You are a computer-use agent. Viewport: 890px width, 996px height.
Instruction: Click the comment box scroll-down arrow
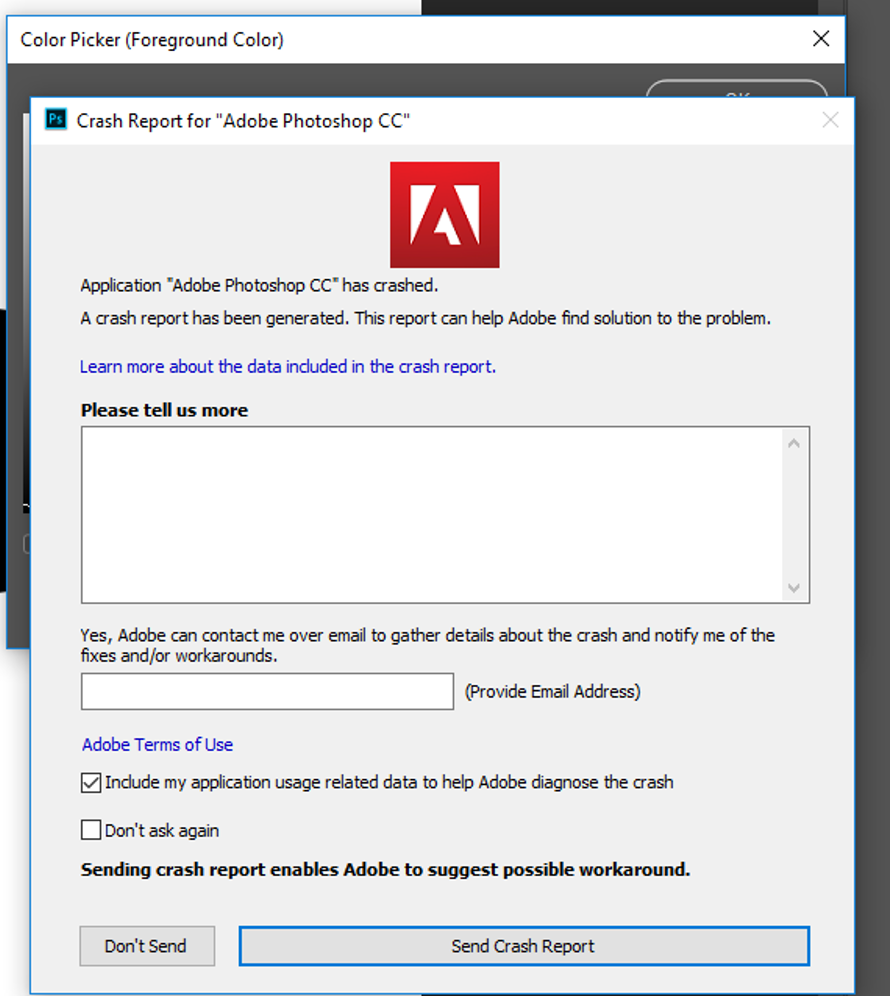794,588
